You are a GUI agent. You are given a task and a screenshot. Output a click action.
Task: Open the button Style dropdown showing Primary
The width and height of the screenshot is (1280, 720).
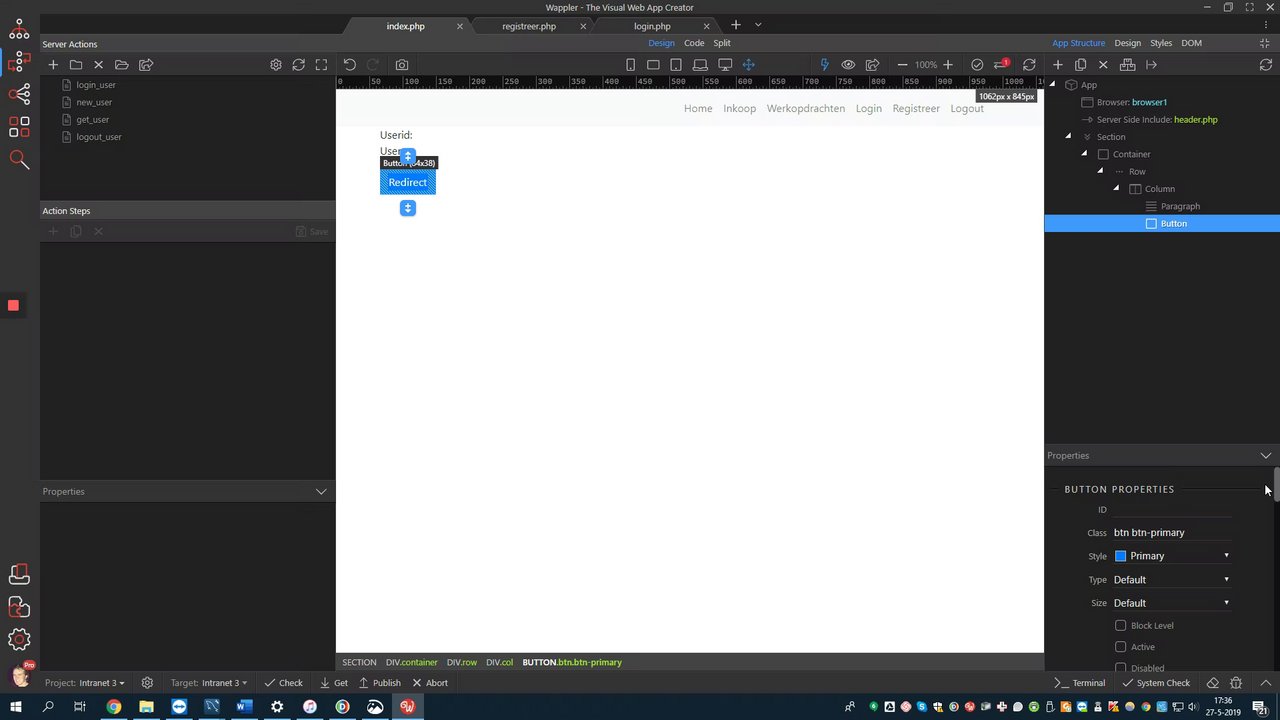(x=1172, y=556)
